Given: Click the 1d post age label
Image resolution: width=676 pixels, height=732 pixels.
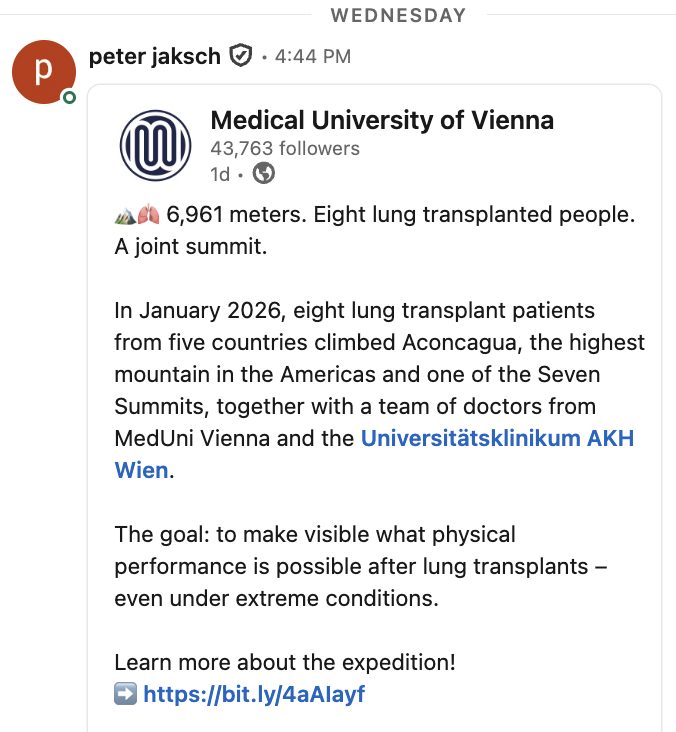Looking at the screenshot, I should tap(219, 174).
